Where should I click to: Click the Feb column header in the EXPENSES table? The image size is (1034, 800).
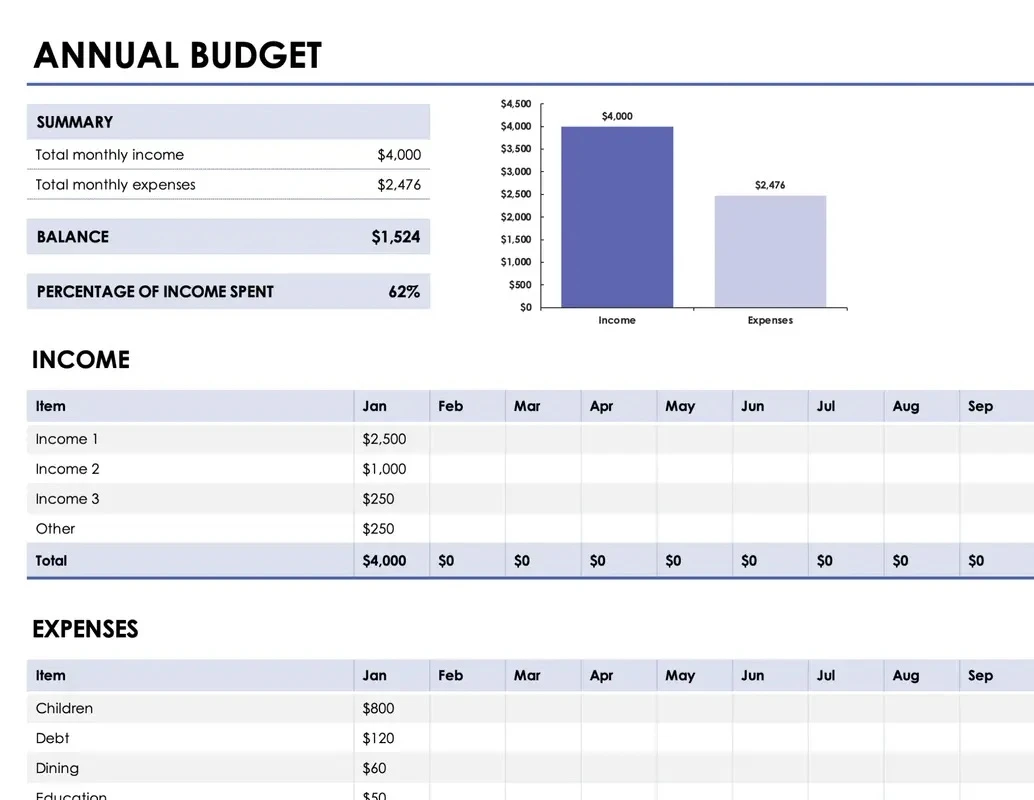pyautogui.click(x=450, y=675)
